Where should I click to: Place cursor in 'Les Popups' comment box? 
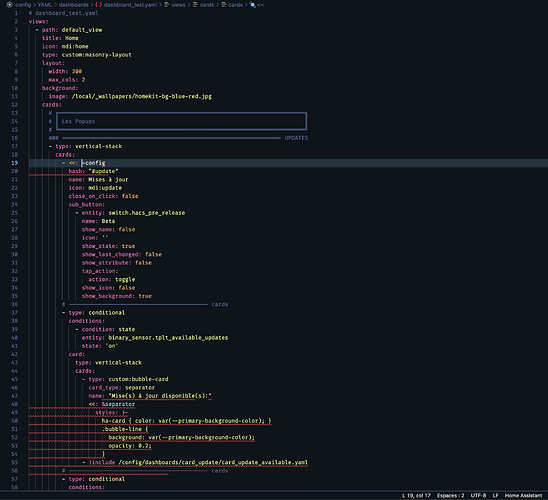(x=181, y=121)
